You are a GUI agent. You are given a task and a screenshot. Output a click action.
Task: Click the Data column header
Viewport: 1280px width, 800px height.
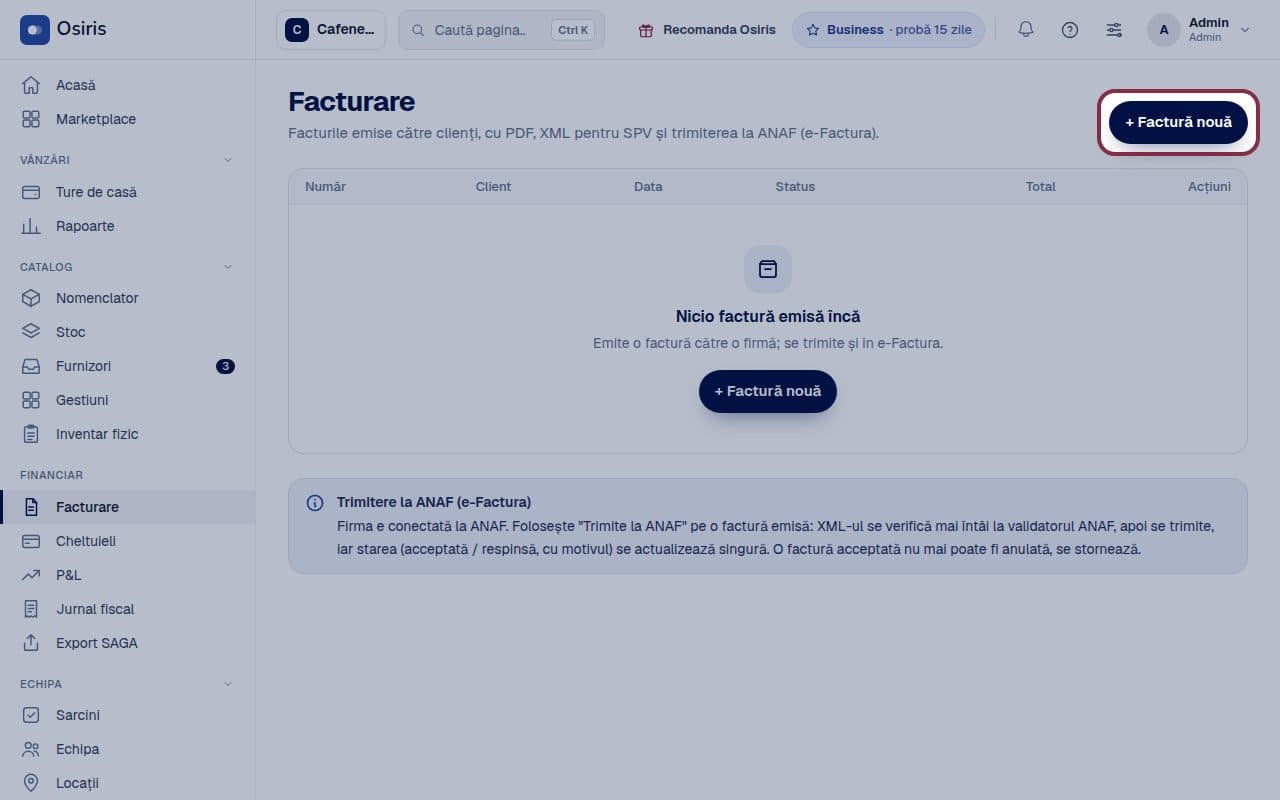coord(648,187)
